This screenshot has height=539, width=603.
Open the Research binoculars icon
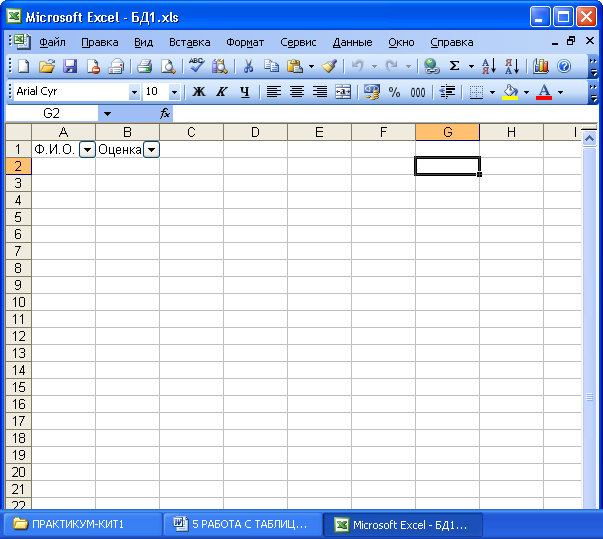point(220,66)
